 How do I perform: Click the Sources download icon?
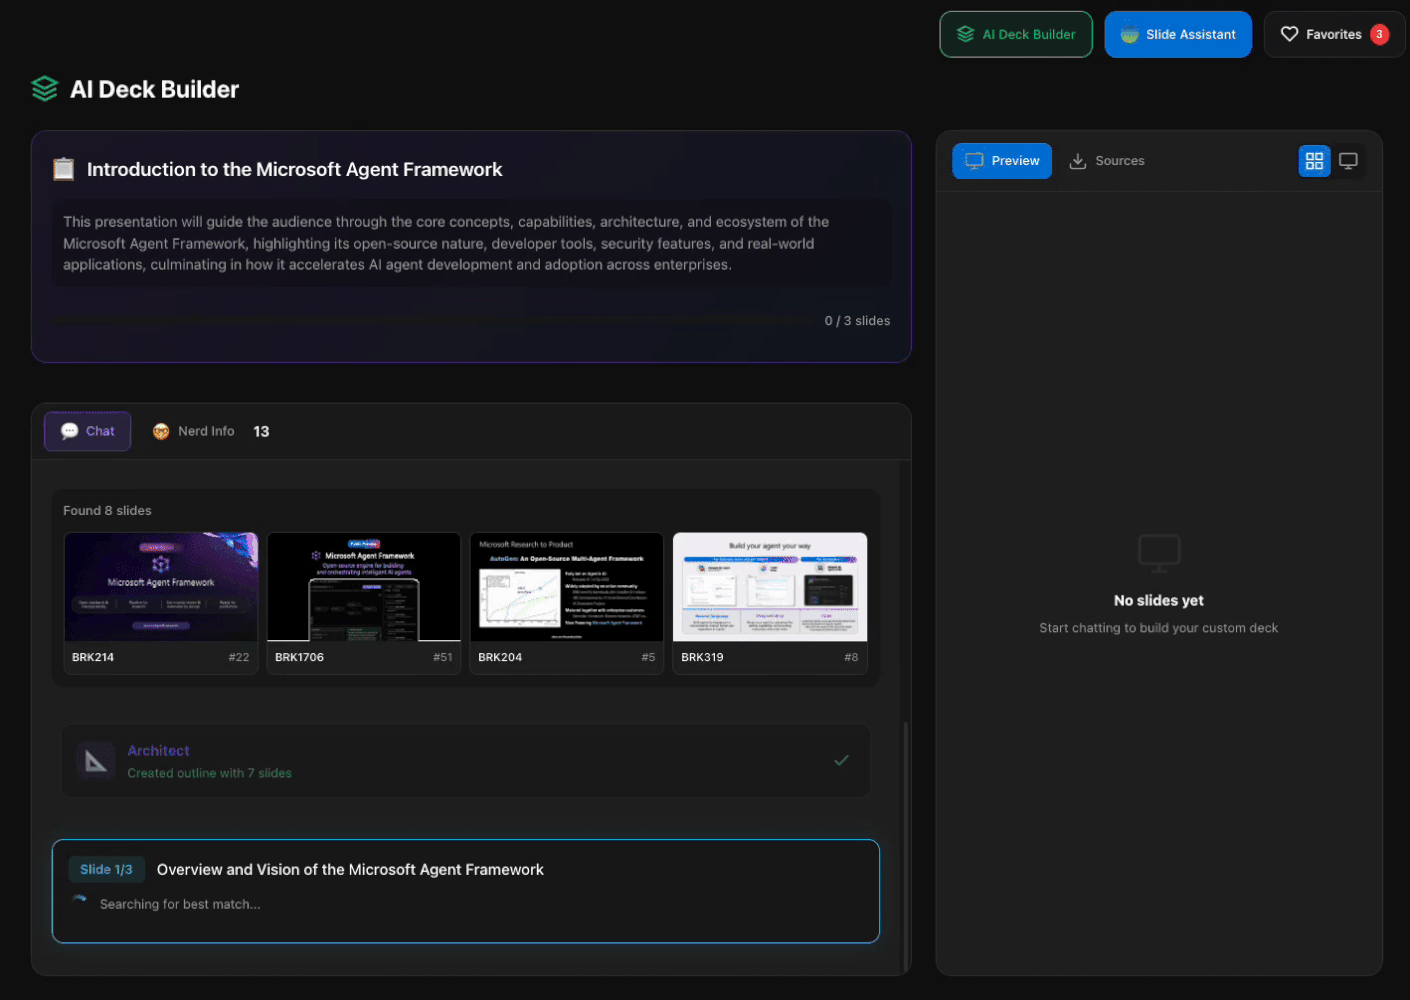(x=1078, y=160)
